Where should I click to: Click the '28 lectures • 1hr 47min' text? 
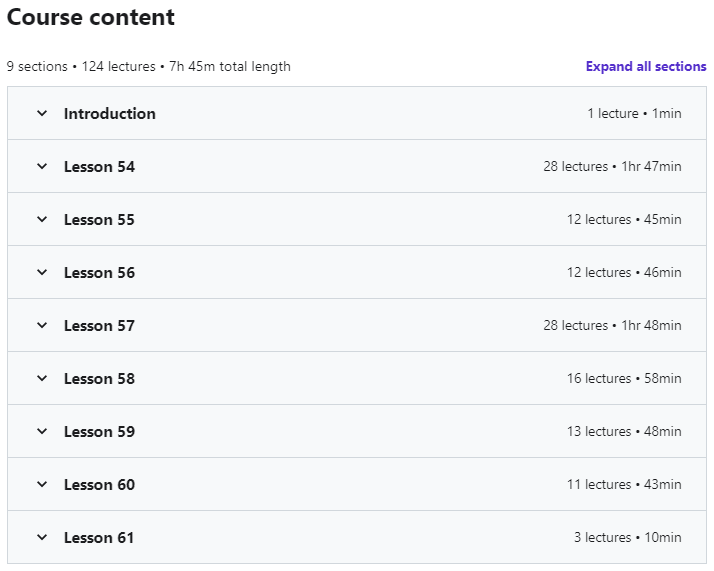612,167
